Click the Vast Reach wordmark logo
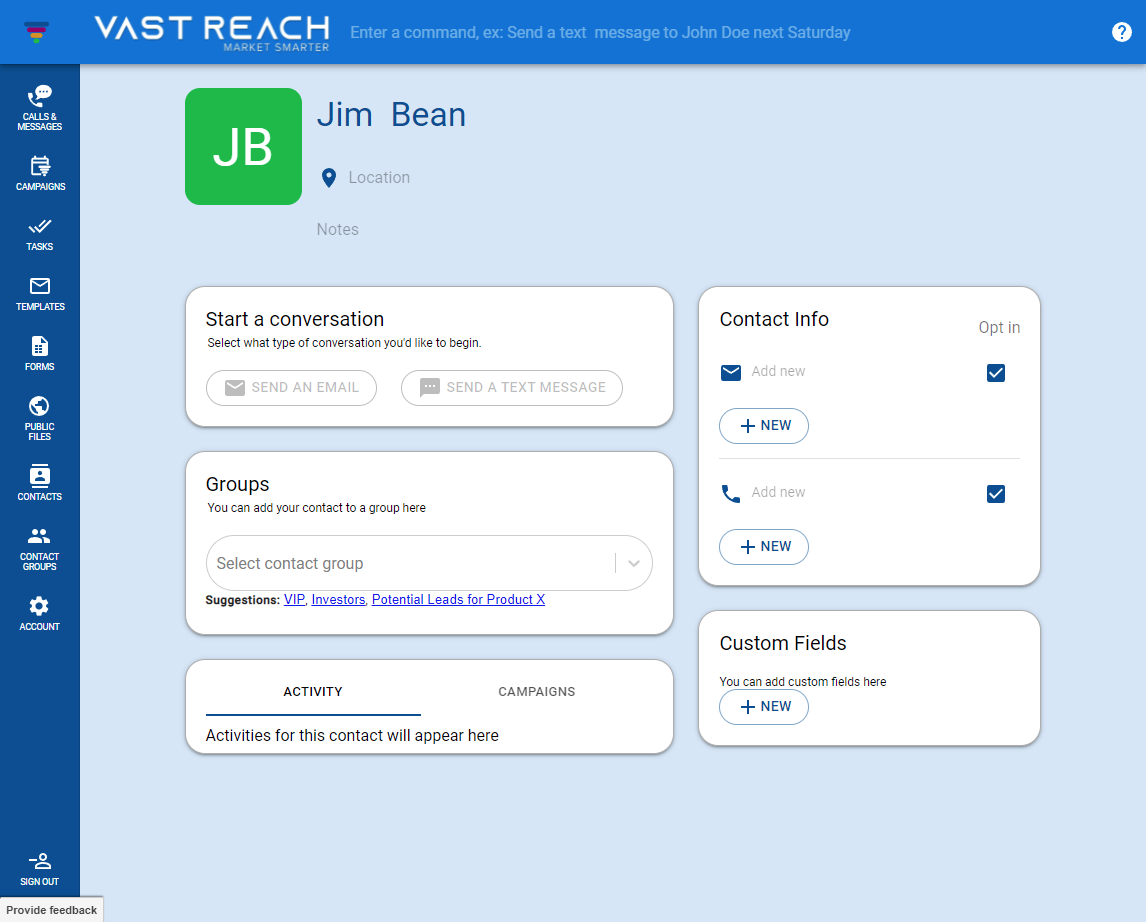 click(212, 32)
